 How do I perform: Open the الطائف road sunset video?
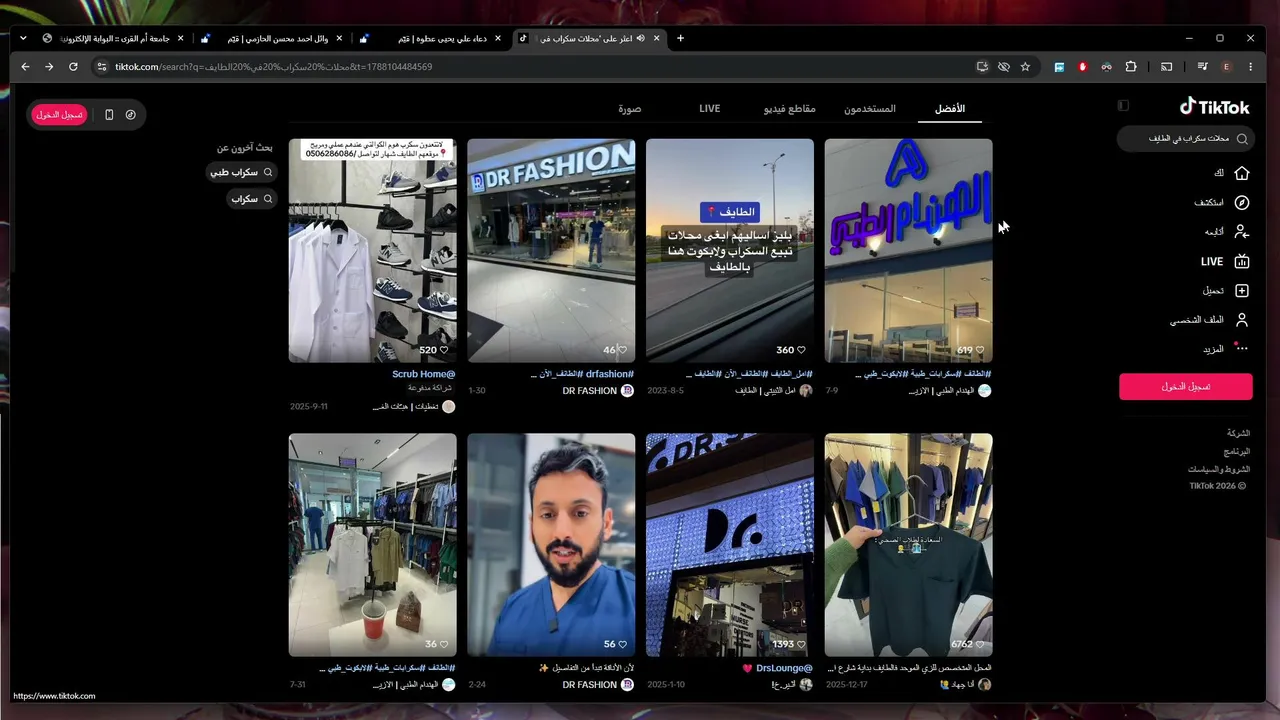click(x=730, y=250)
